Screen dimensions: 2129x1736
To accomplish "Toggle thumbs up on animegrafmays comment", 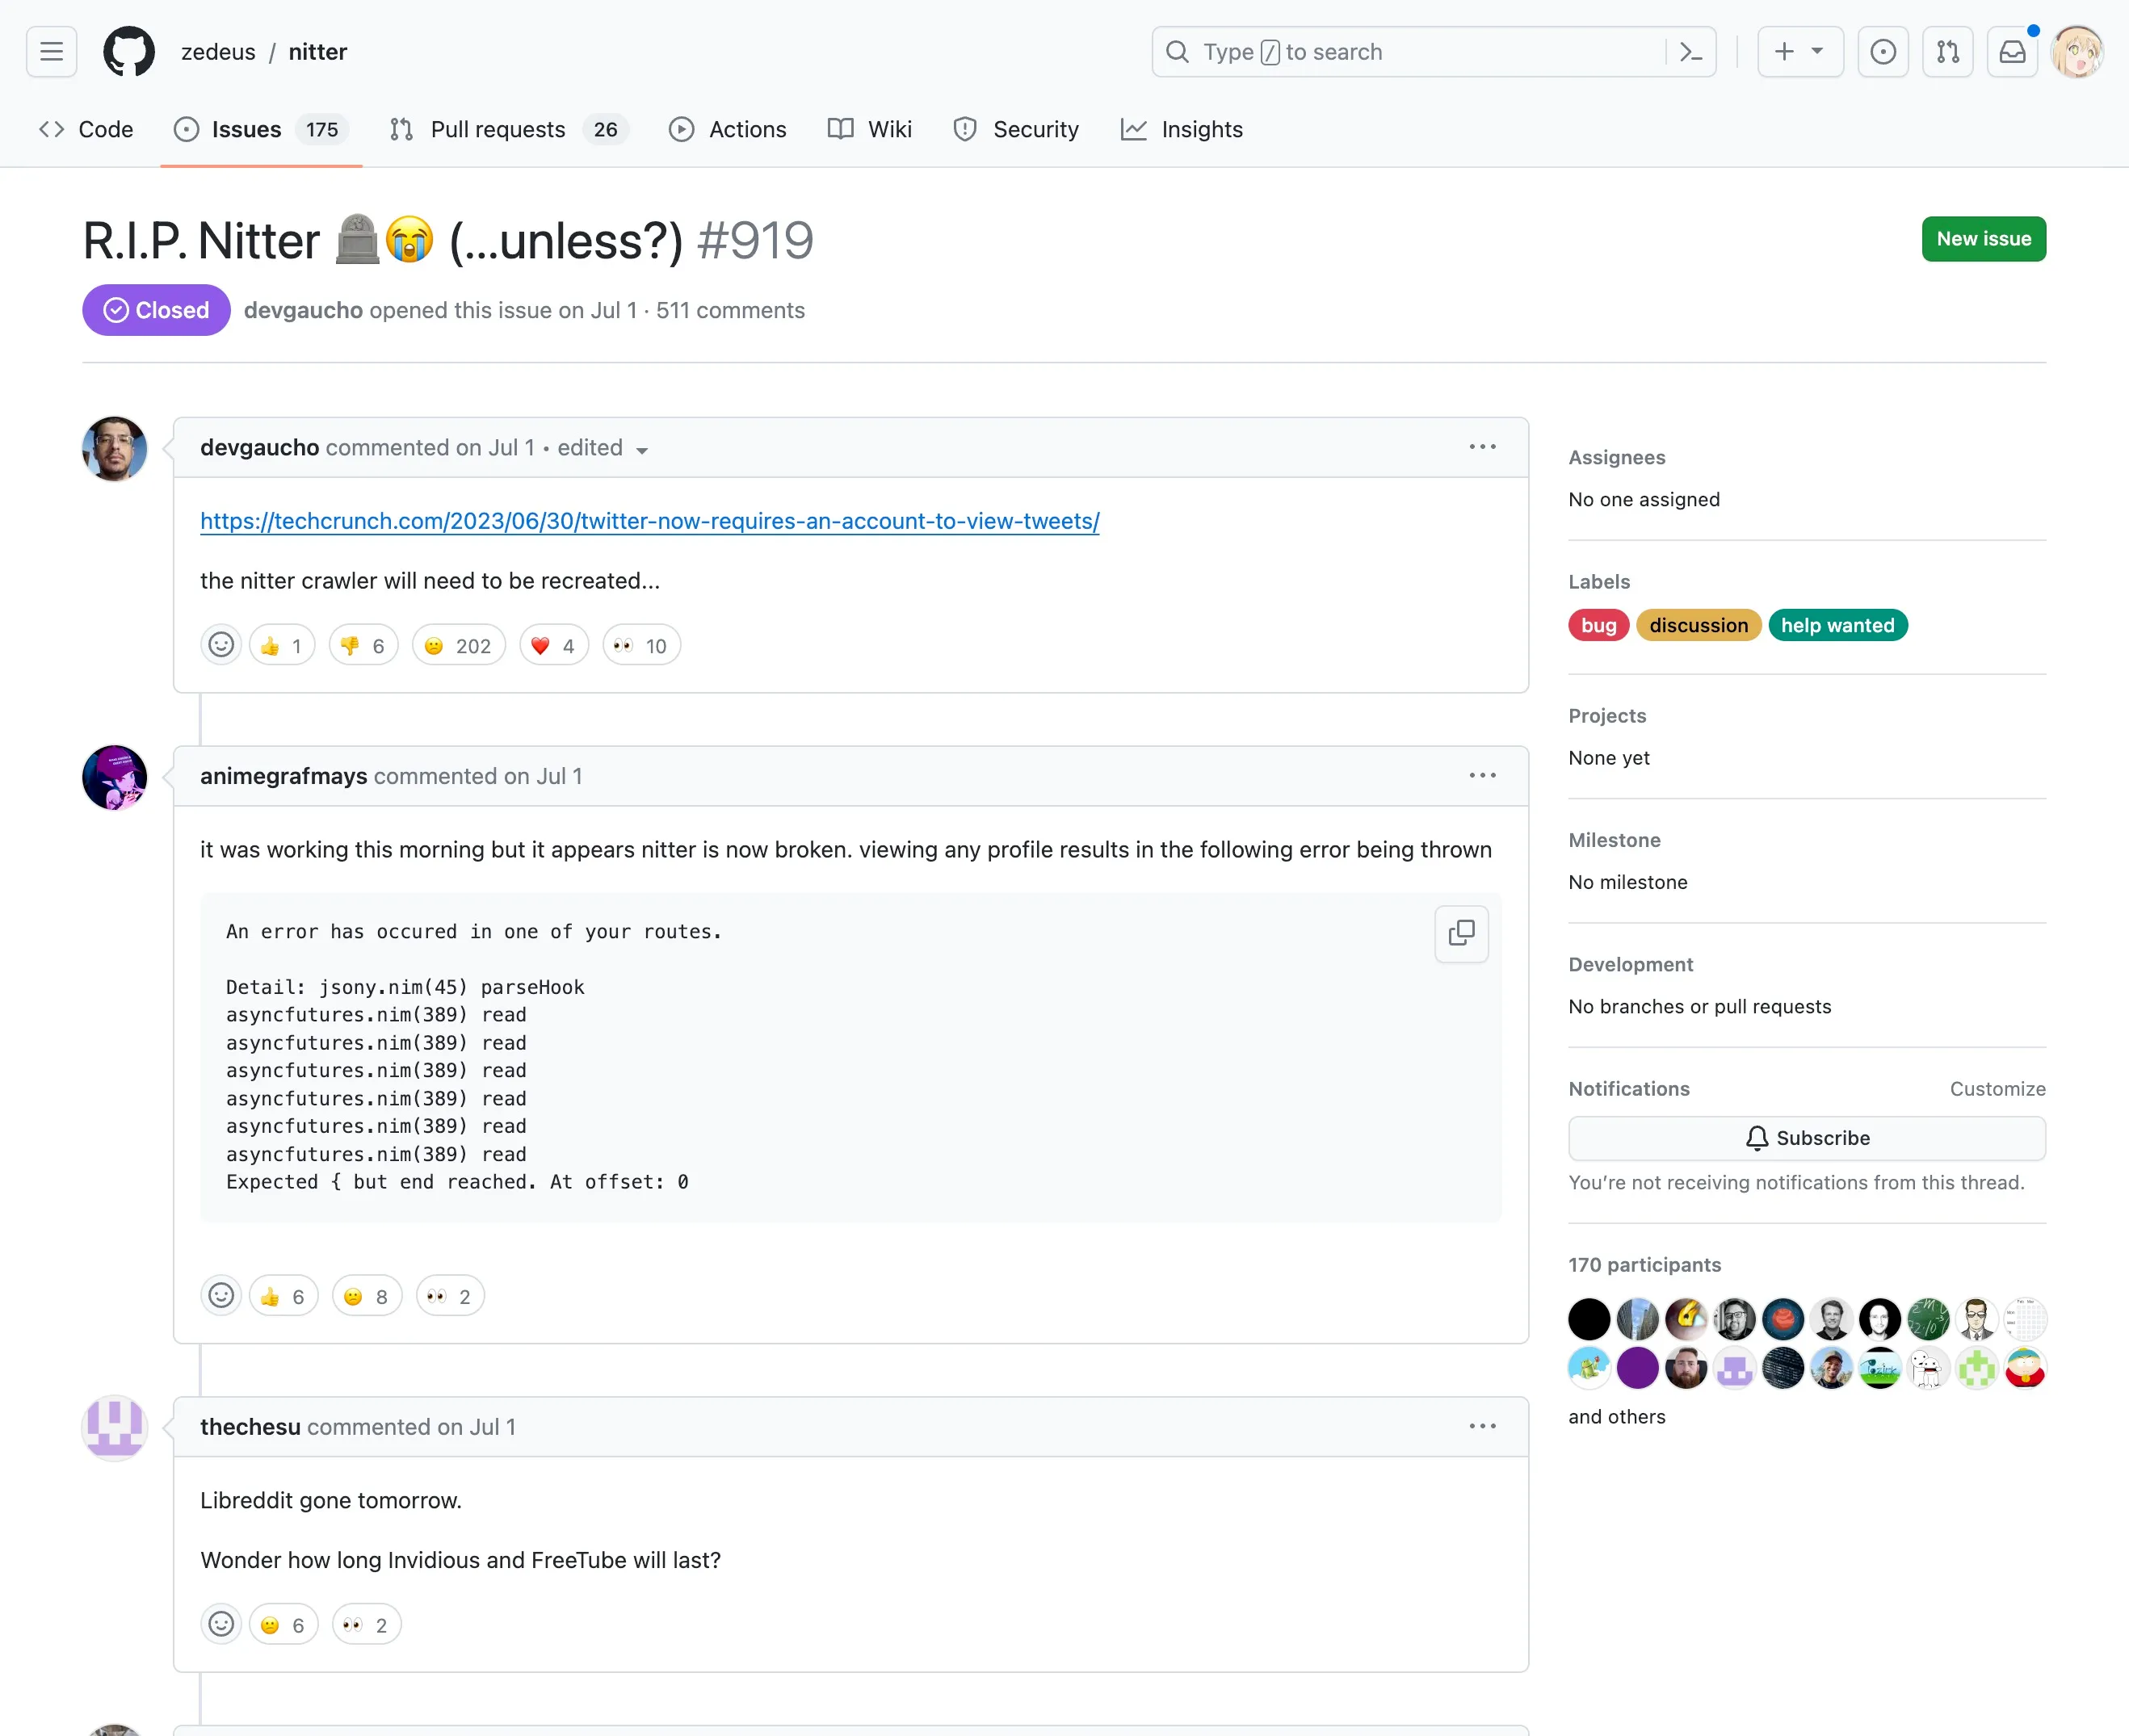I will 283,1296.
